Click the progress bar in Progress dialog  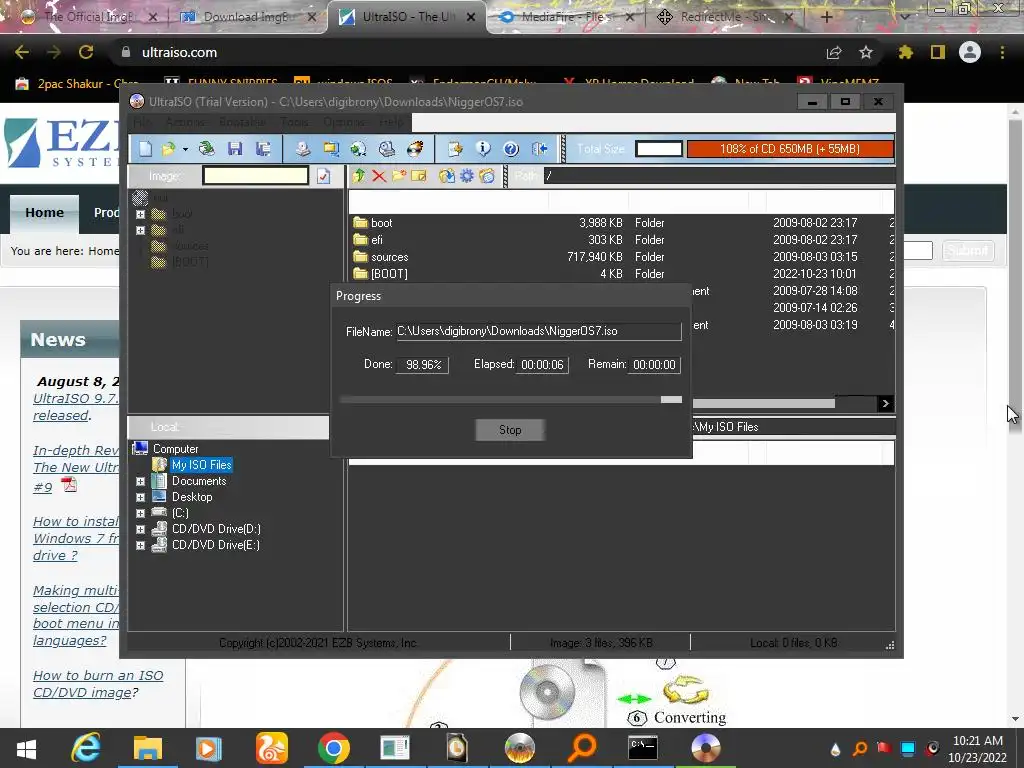[511, 400]
